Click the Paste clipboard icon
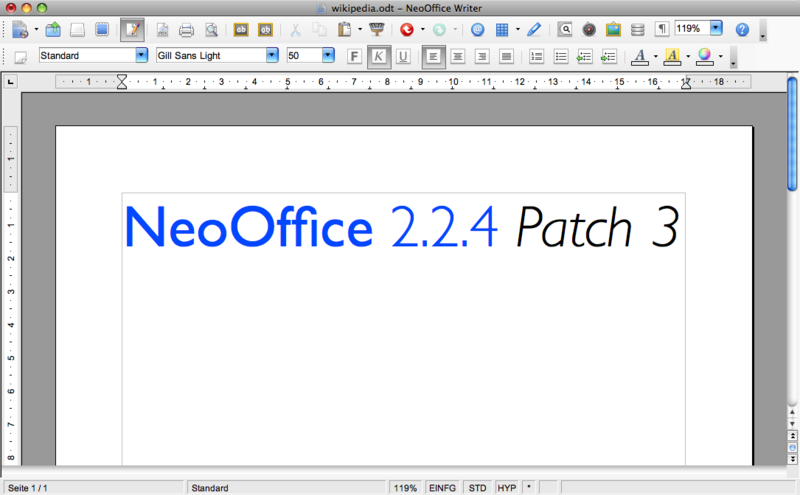 [x=345, y=30]
